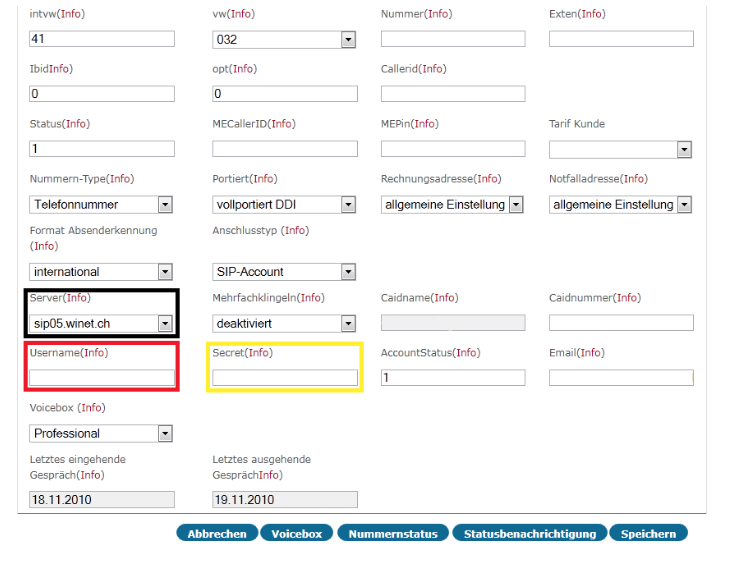Open the vw dropdown showing 032
Image resolution: width=737 pixels, height=563 pixels.
[284, 39]
